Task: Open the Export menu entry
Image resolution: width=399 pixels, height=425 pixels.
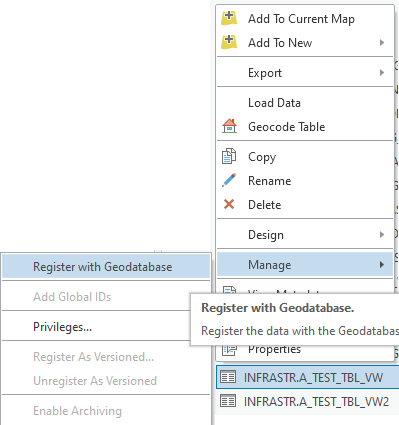Action: point(305,72)
